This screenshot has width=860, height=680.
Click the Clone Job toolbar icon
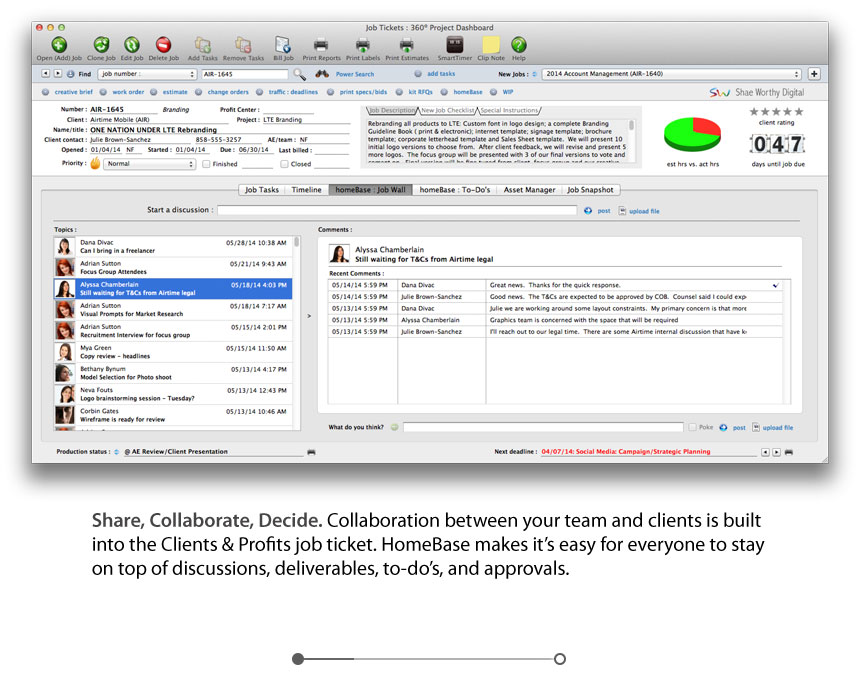tap(101, 45)
